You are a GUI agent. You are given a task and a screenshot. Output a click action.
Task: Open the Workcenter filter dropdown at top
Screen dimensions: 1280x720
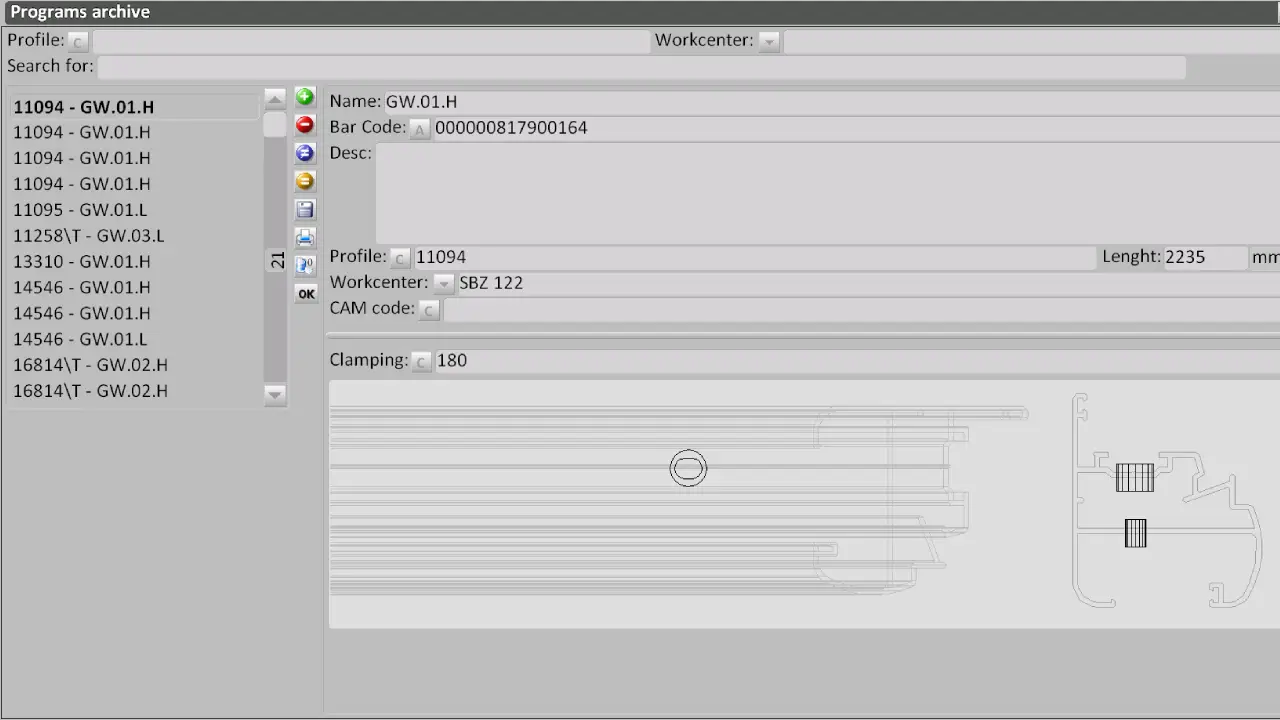click(769, 42)
